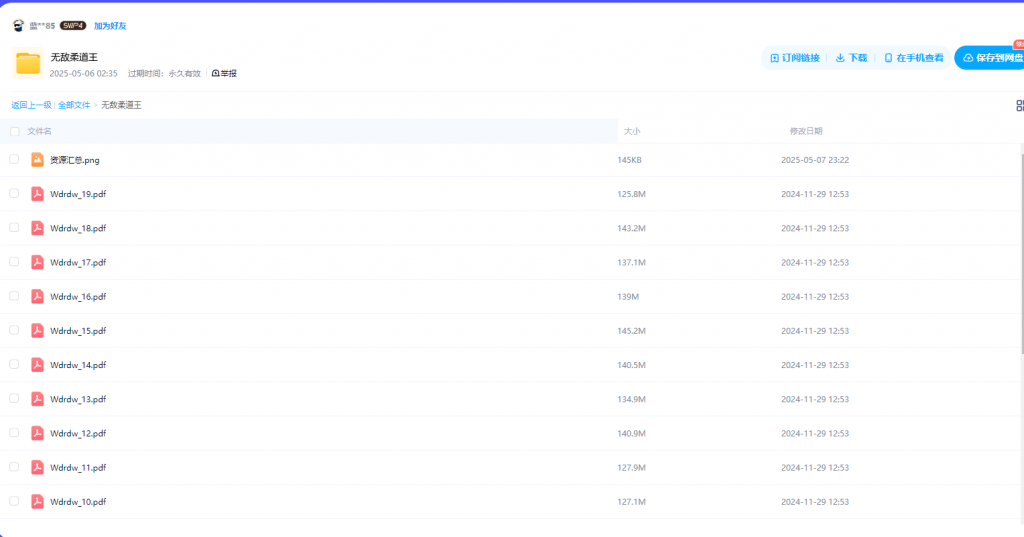
Task: Click the 下载 download button
Action: pos(852,58)
